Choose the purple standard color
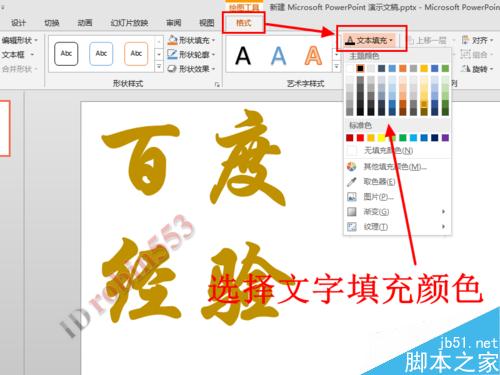 (445, 138)
